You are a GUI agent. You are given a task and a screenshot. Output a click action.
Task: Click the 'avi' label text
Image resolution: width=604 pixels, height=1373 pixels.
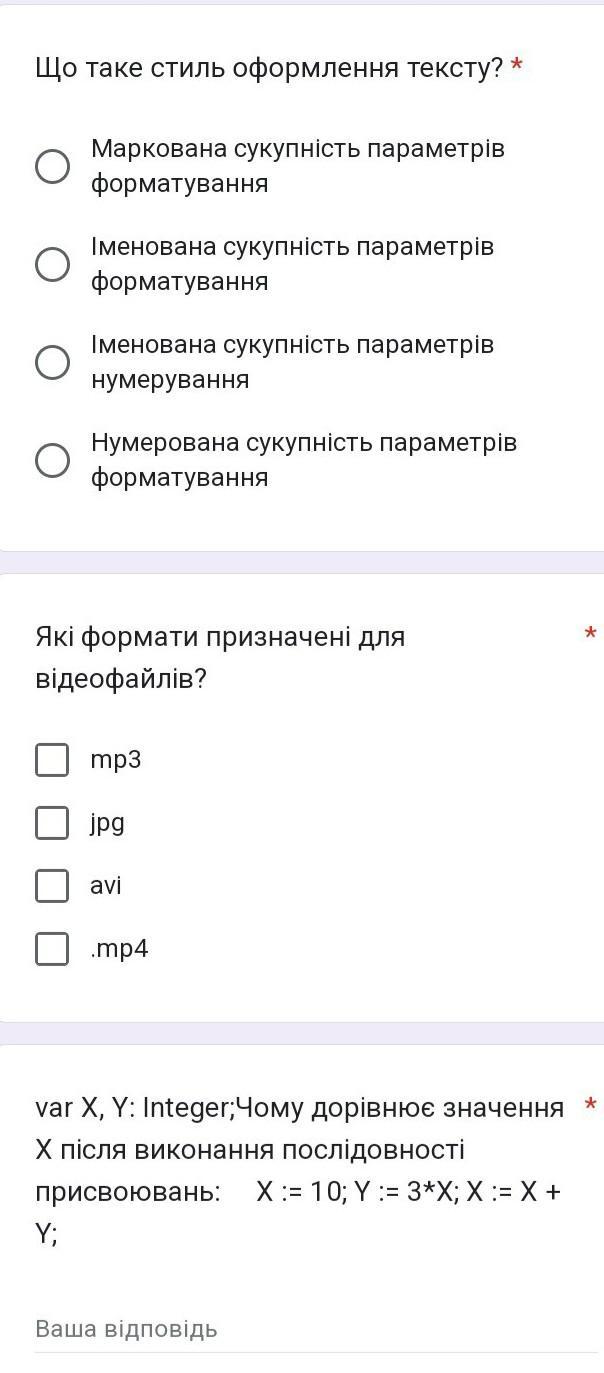tap(106, 886)
